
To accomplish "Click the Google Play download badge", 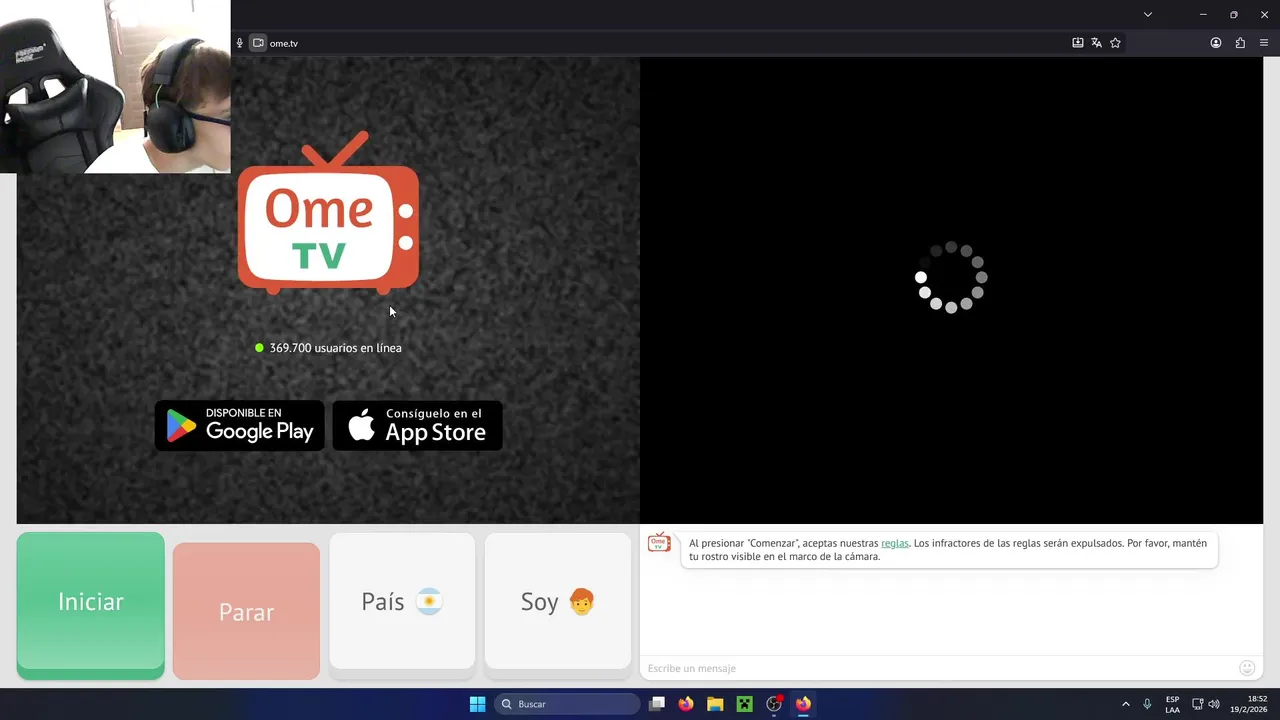I will click(x=240, y=426).
